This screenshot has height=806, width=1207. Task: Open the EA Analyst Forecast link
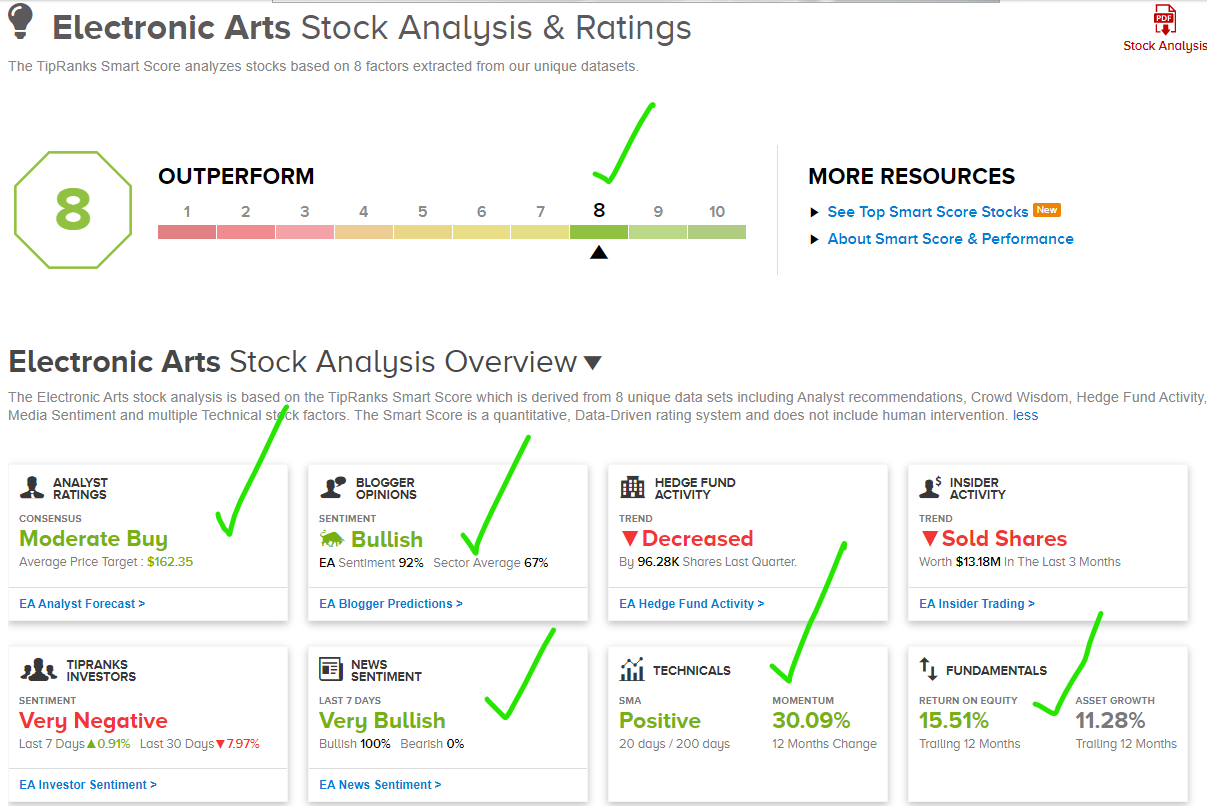pos(82,604)
